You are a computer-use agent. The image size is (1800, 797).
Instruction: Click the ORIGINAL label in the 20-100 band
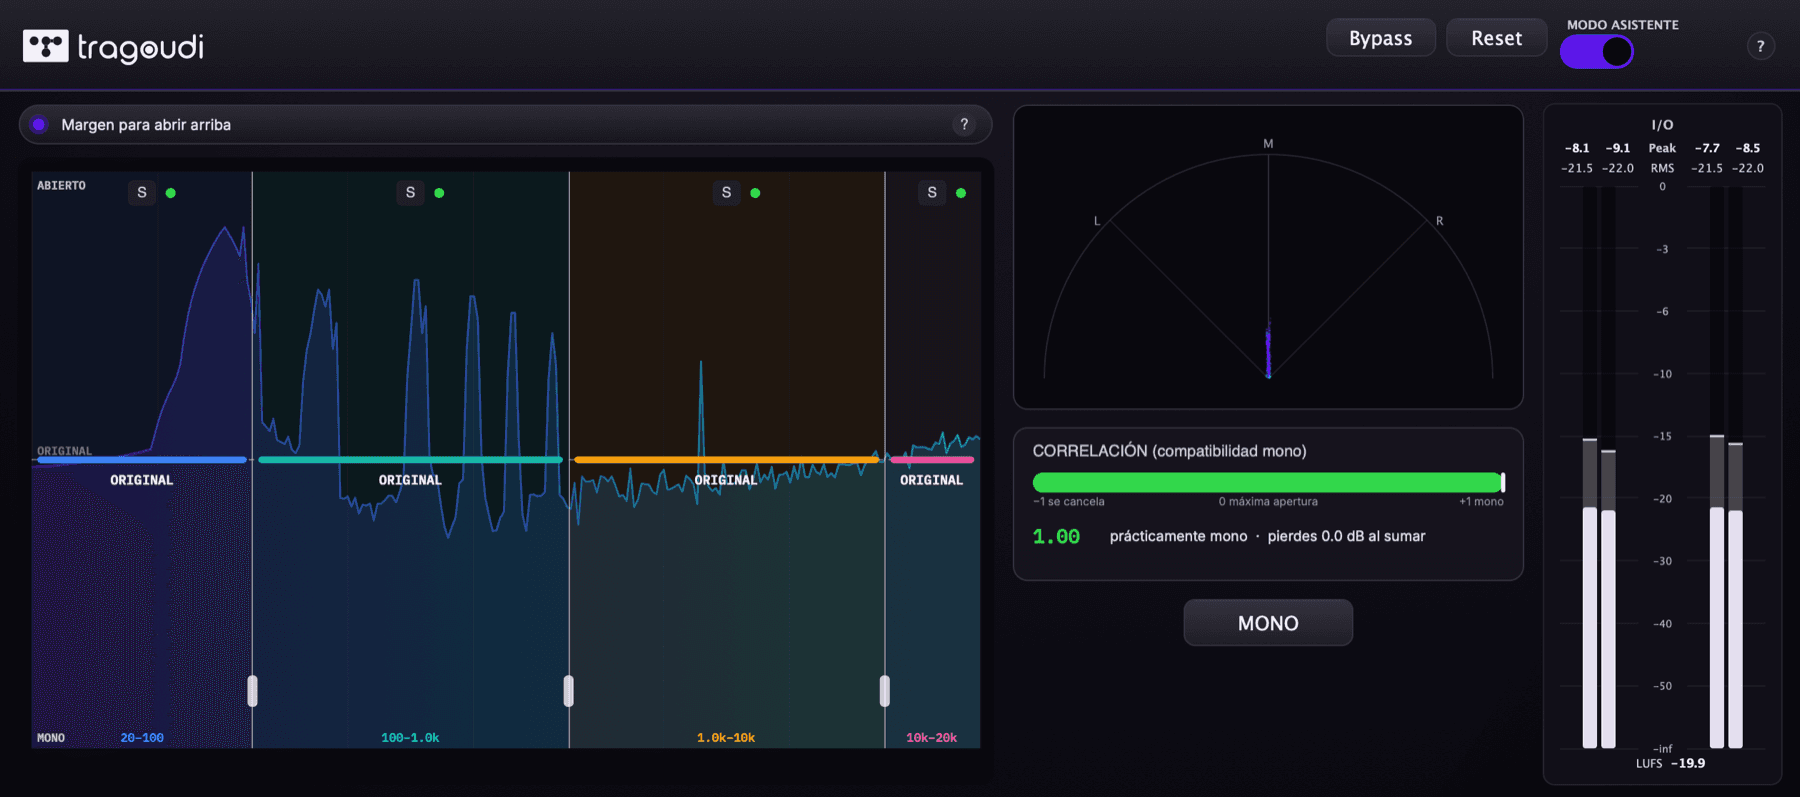pyautogui.click(x=142, y=480)
